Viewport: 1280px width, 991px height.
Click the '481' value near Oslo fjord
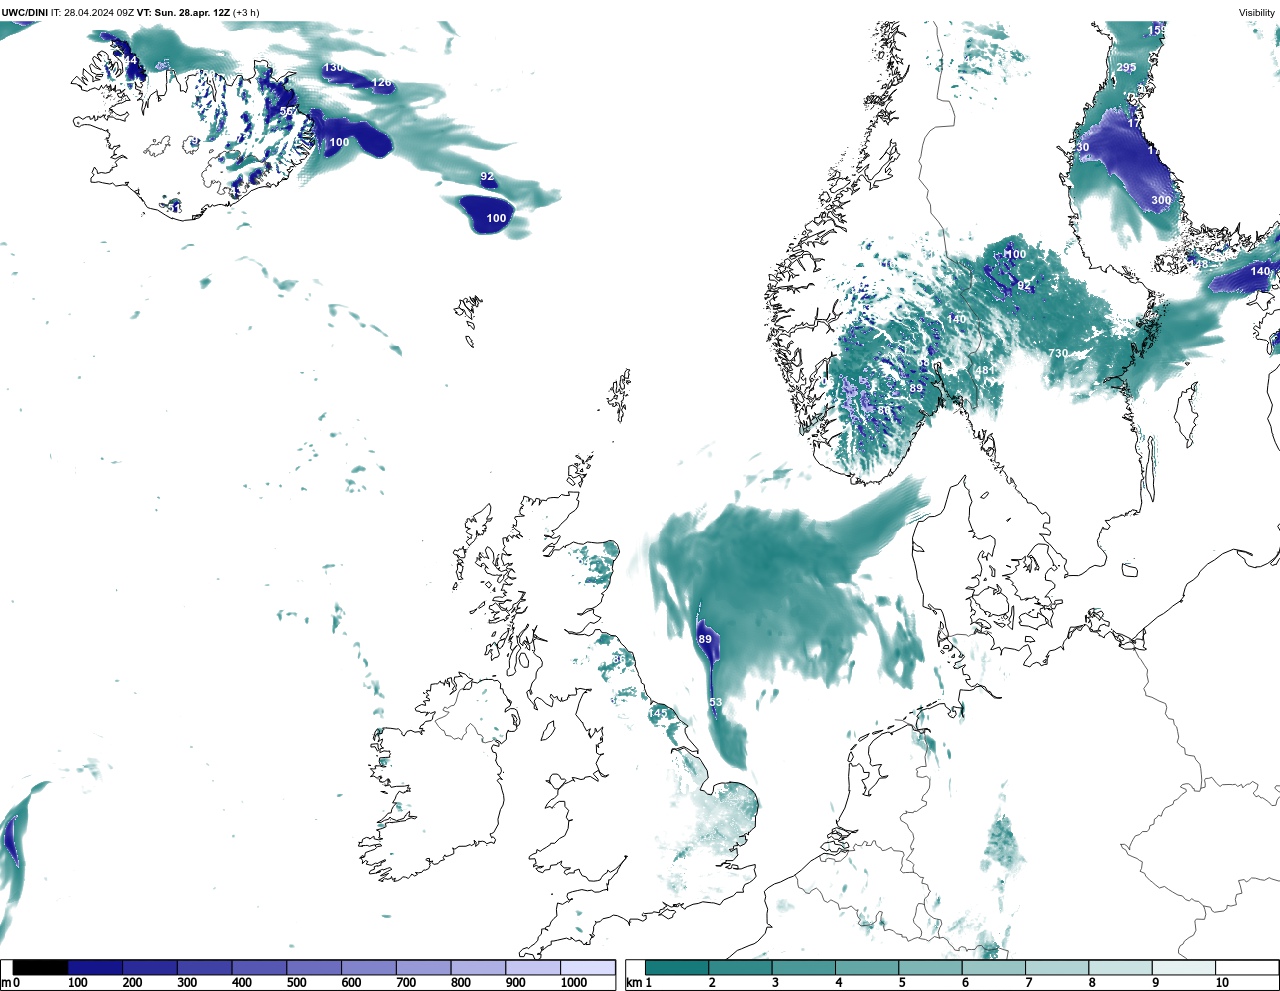(985, 371)
